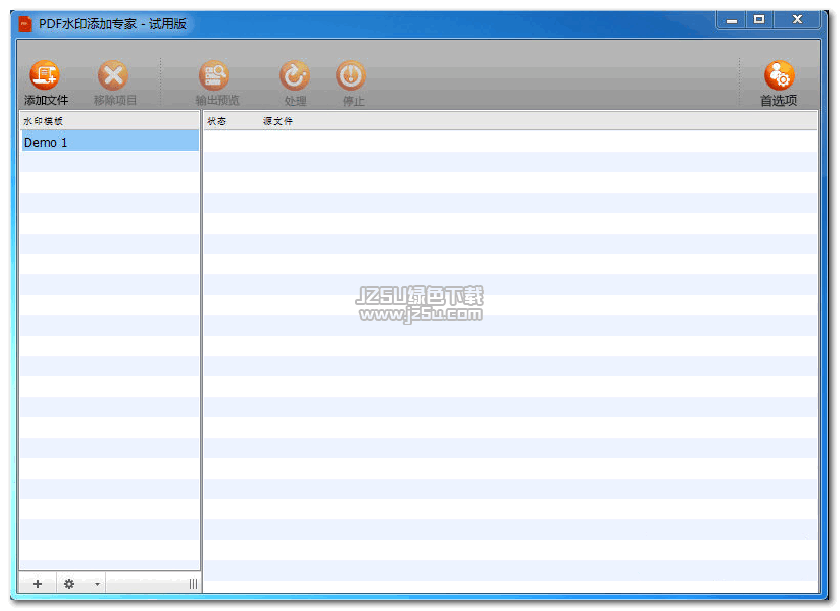Click the panel resize grip at bottom

193,584
